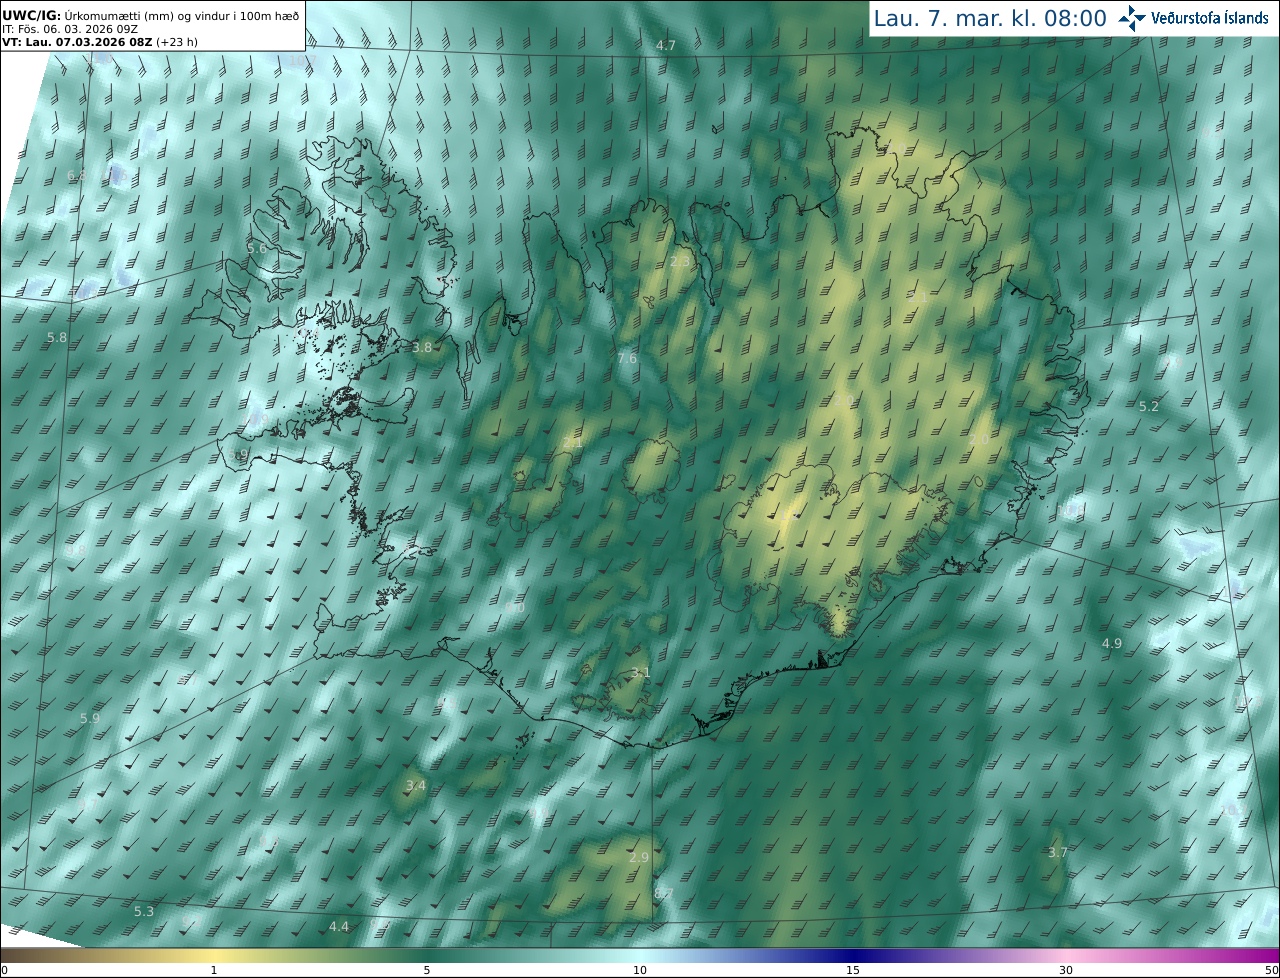Click the value 3.4 south of Iceland
Image resolution: width=1280 pixels, height=978 pixels.
pos(416,786)
